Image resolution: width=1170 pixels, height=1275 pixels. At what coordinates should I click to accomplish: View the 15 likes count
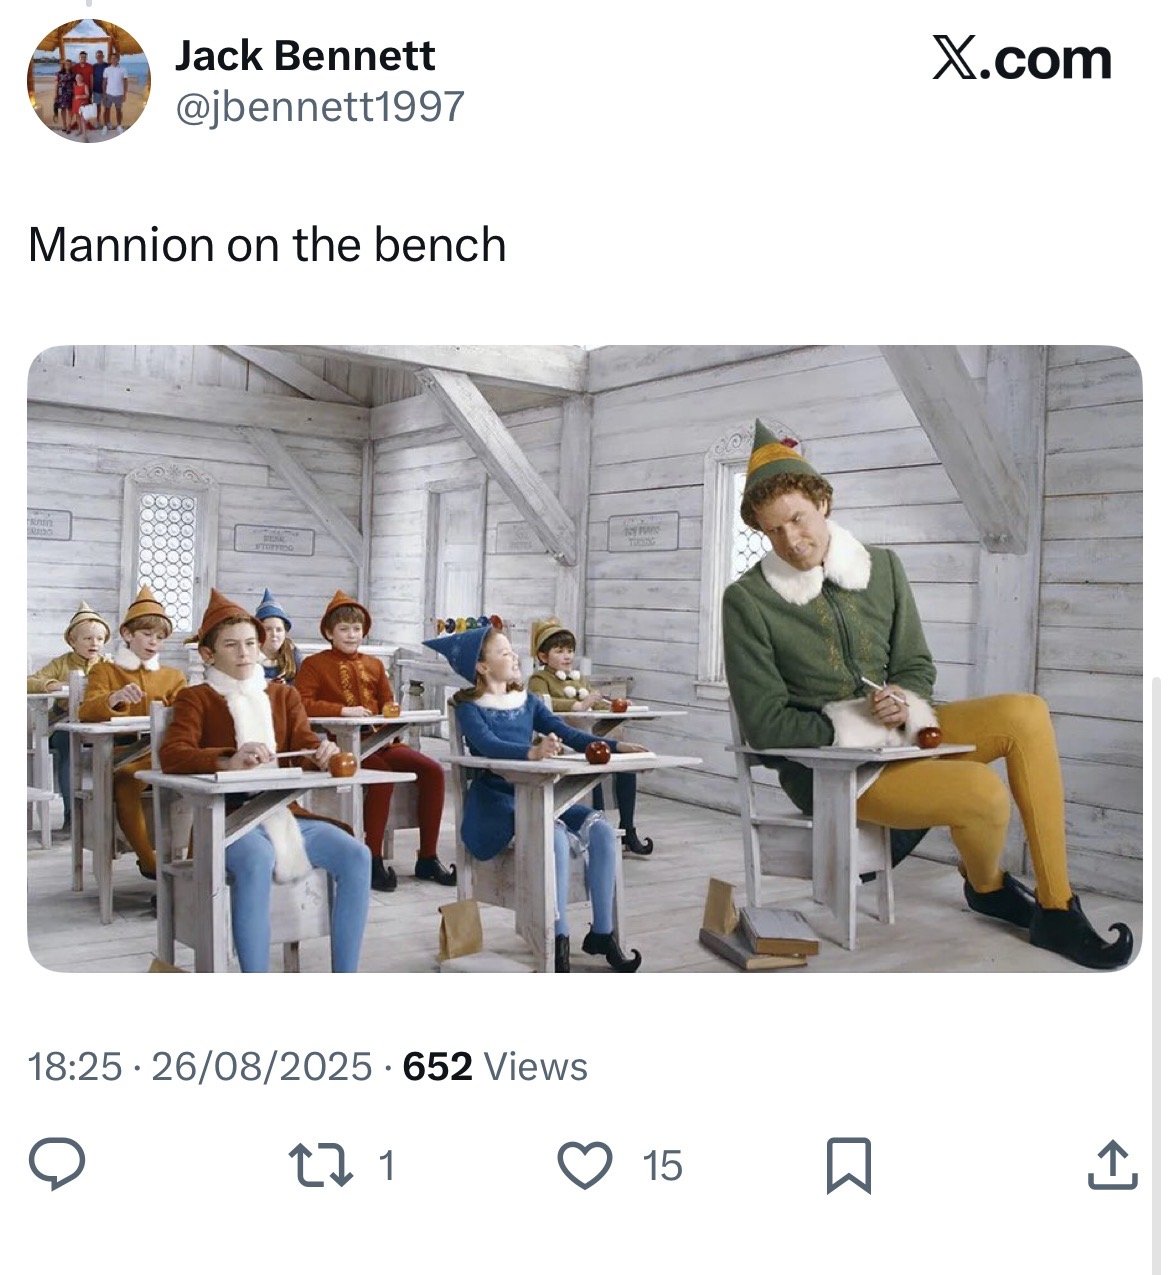662,1166
